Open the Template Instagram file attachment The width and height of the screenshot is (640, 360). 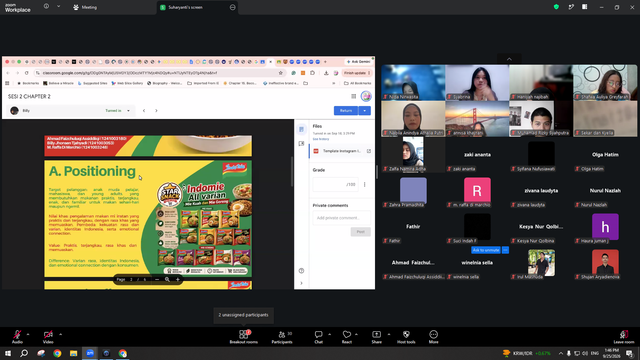pyautogui.click(x=339, y=151)
